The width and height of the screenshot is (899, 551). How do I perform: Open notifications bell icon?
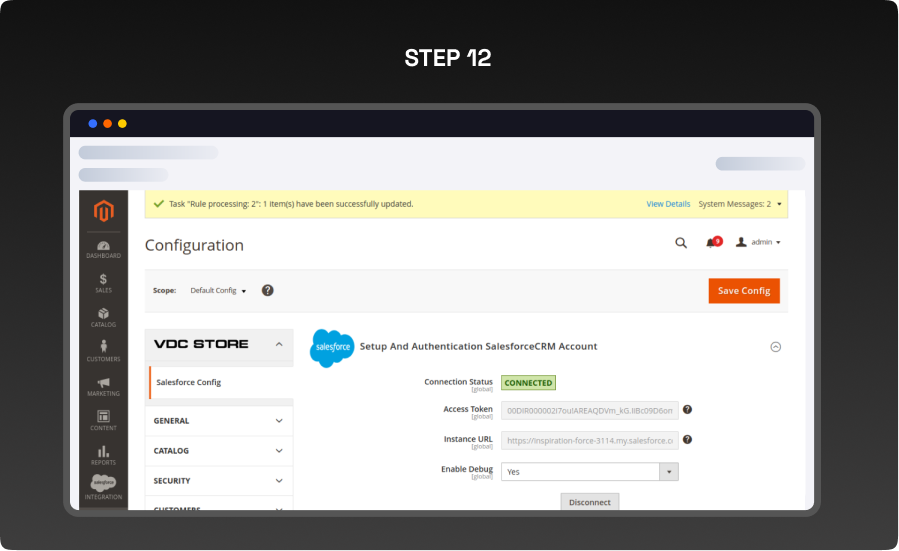tap(712, 242)
